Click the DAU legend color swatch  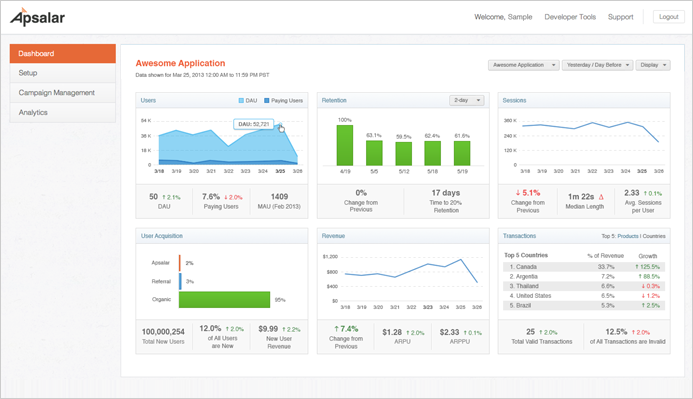point(241,101)
